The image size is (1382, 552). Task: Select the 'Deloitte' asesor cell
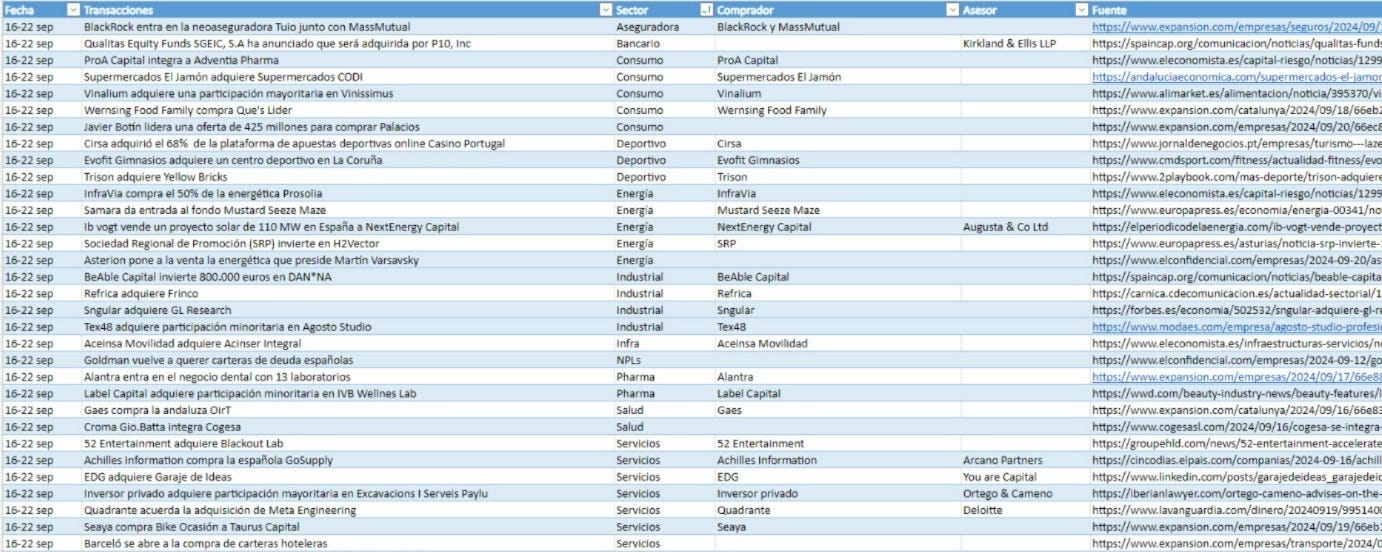[1026, 510]
